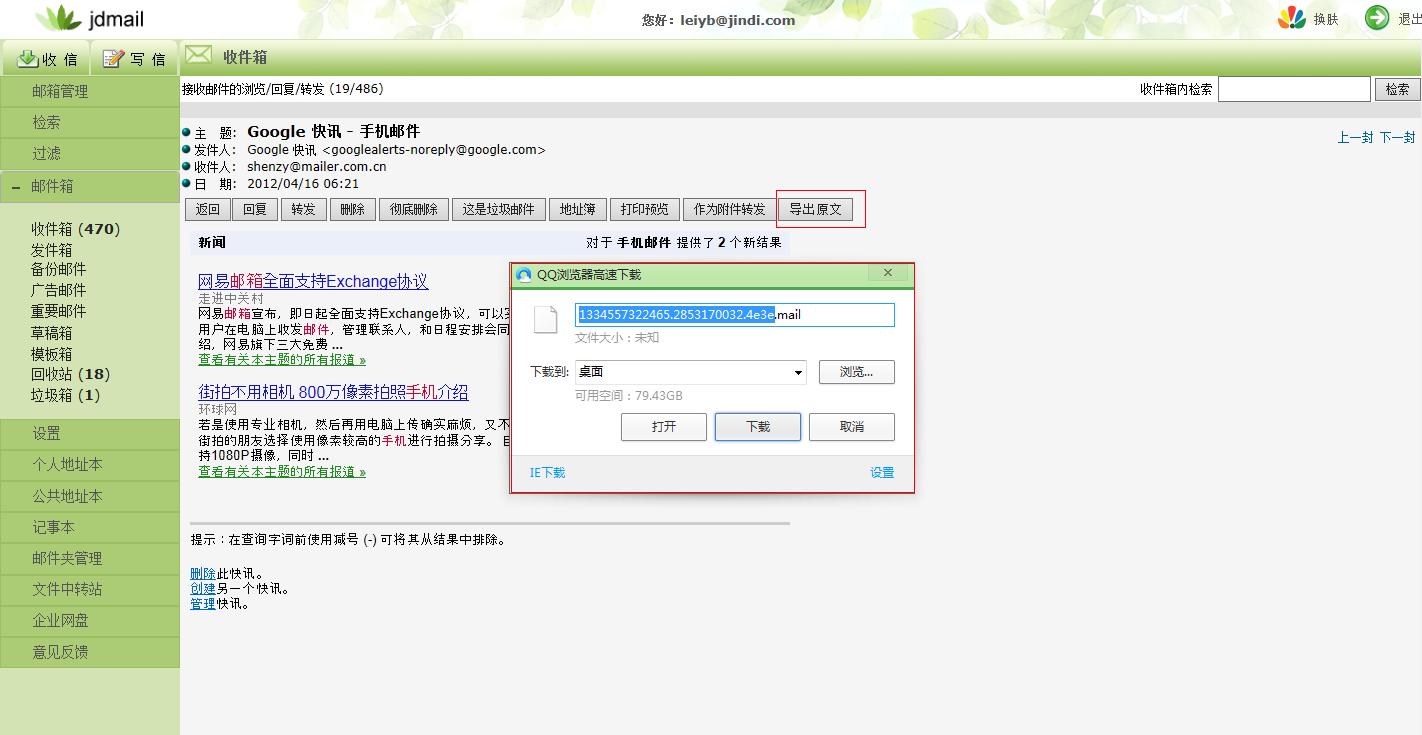Image resolution: width=1422 pixels, height=735 pixels.
Task: Open news link 网易邮箱全面支持Exchange协议
Action: click(313, 281)
